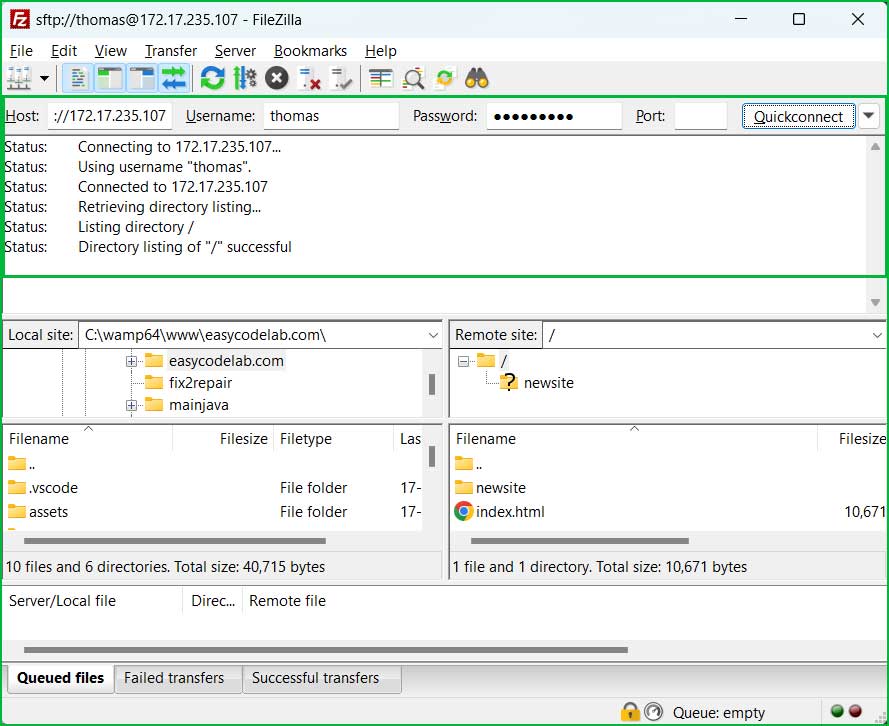Sort local files by Filetype column
The width and height of the screenshot is (889, 726).
pos(333,439)
